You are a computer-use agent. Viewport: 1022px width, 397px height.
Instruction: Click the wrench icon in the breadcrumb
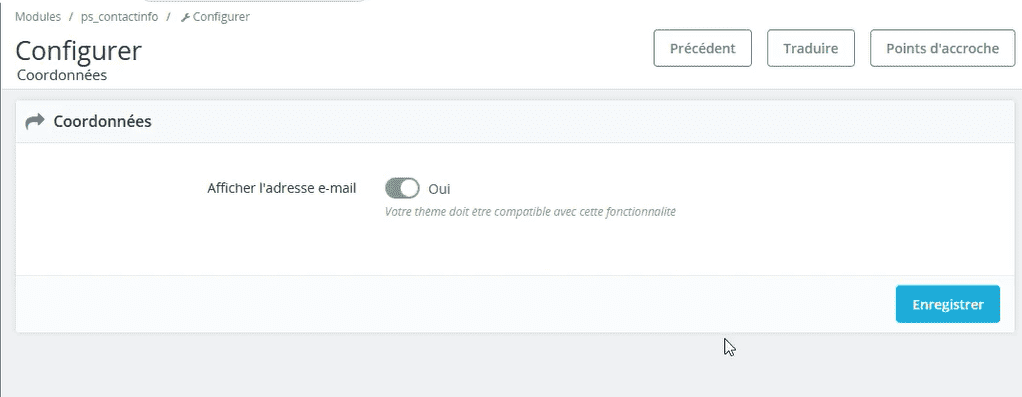pos(185,18)
